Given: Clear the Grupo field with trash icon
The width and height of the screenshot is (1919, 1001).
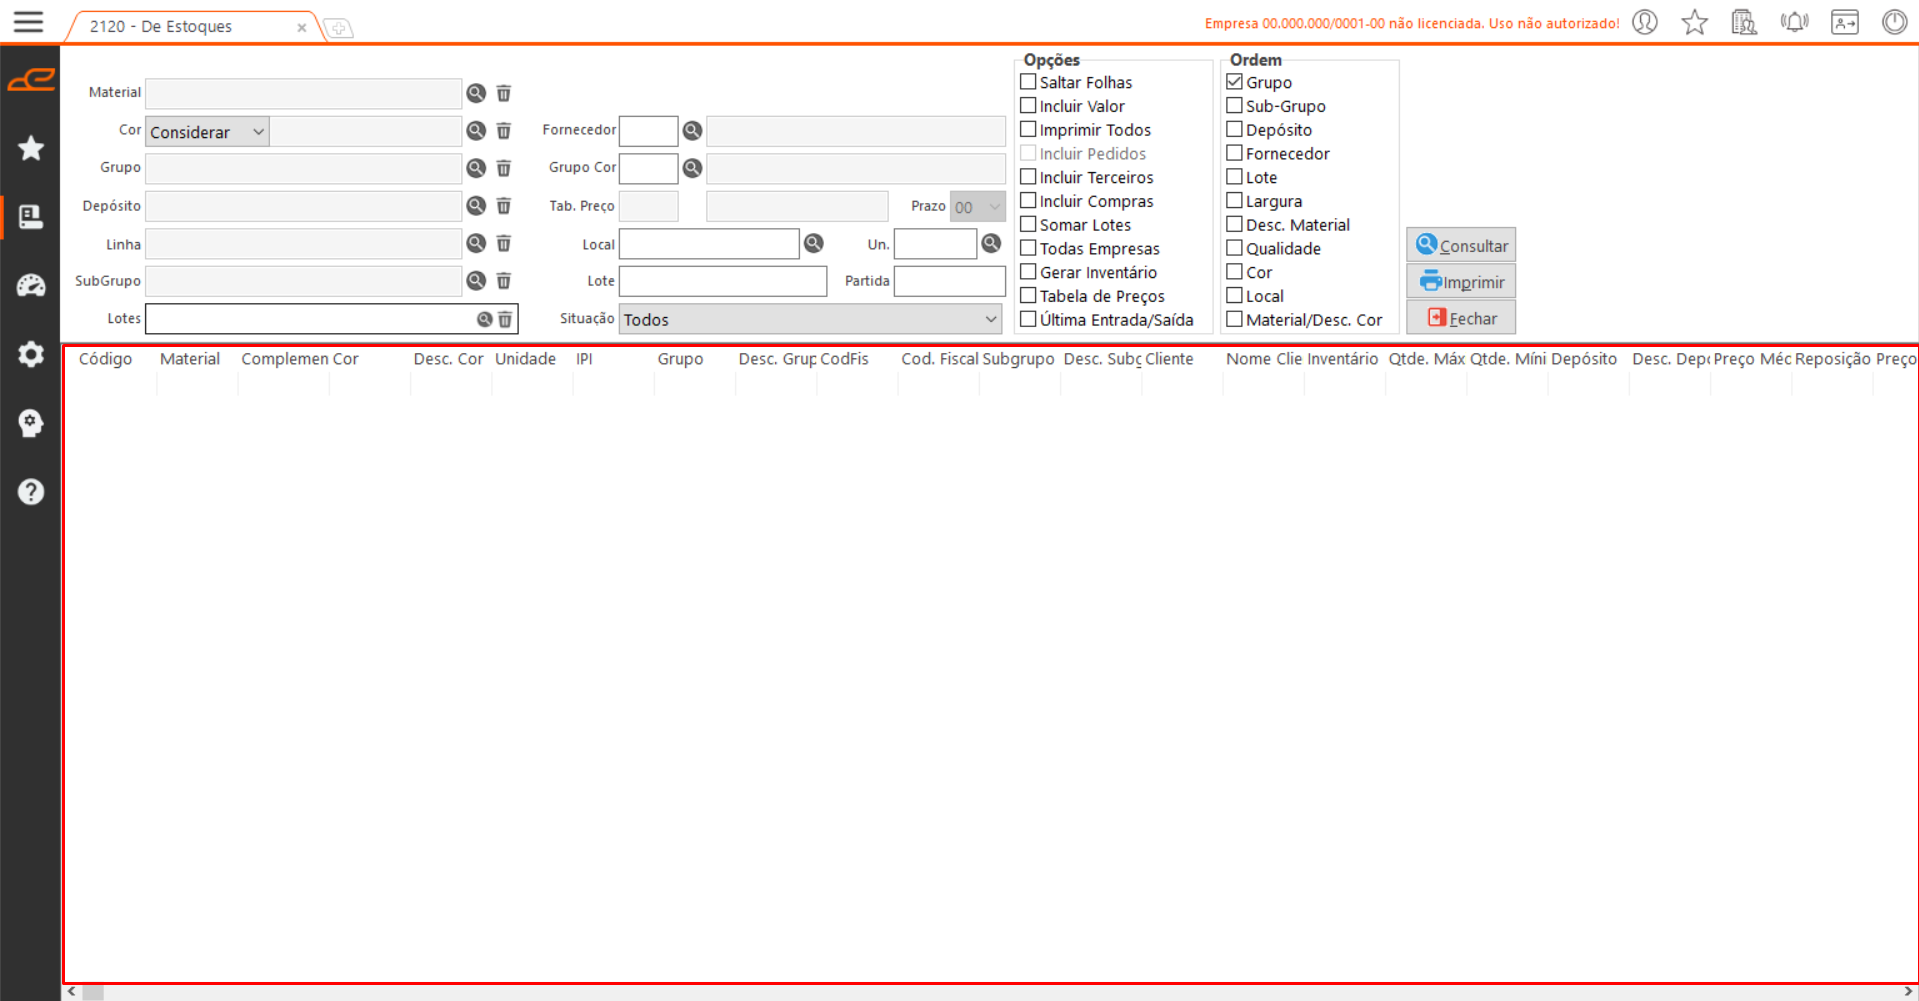Looking at the screenshot, I should point(504,168).
